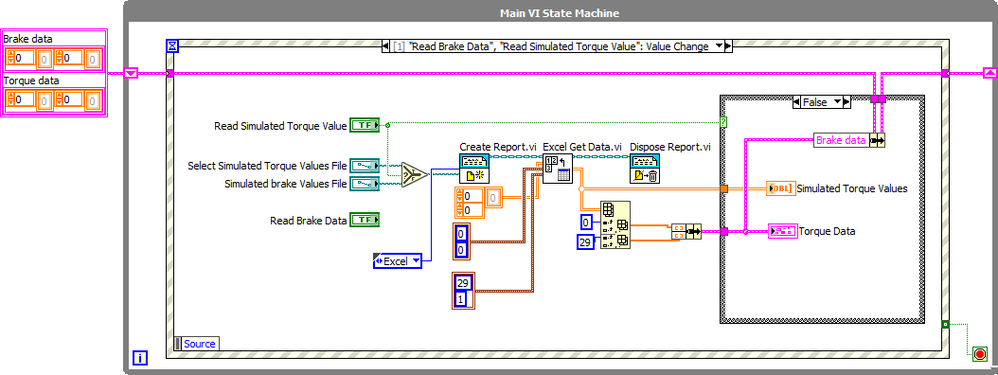The width and height of the screenshot is (998, 375).
Task: Toggle the Read Brake Data boolean terminal
Action: tap(365, 220)
